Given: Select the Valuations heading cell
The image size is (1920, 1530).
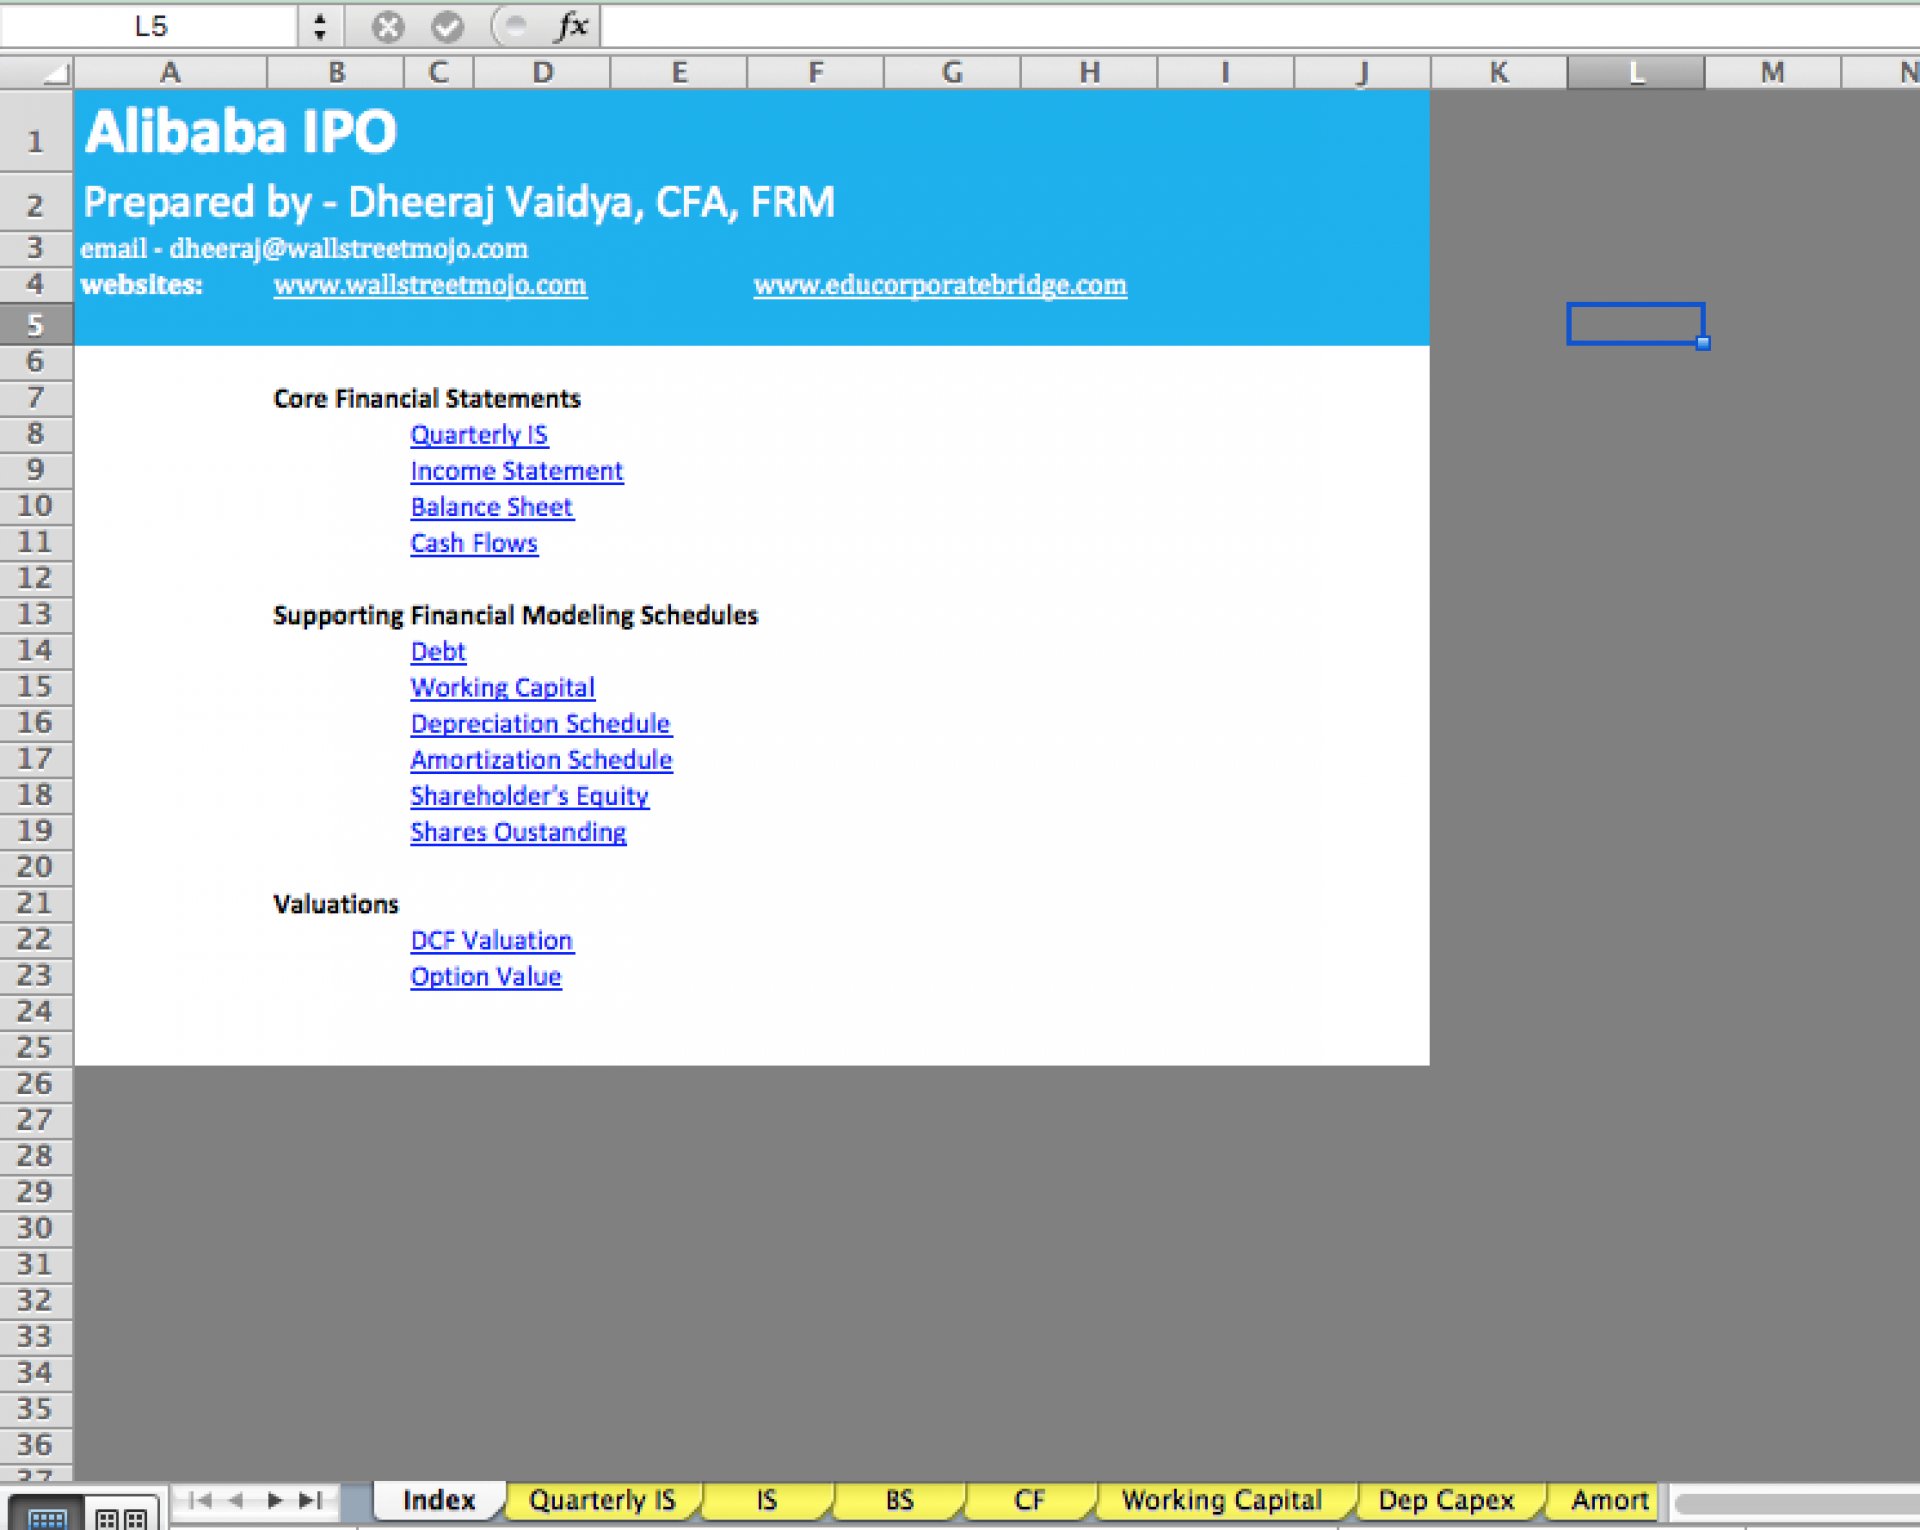Looking at the screenshot, I should click(336, 904).
